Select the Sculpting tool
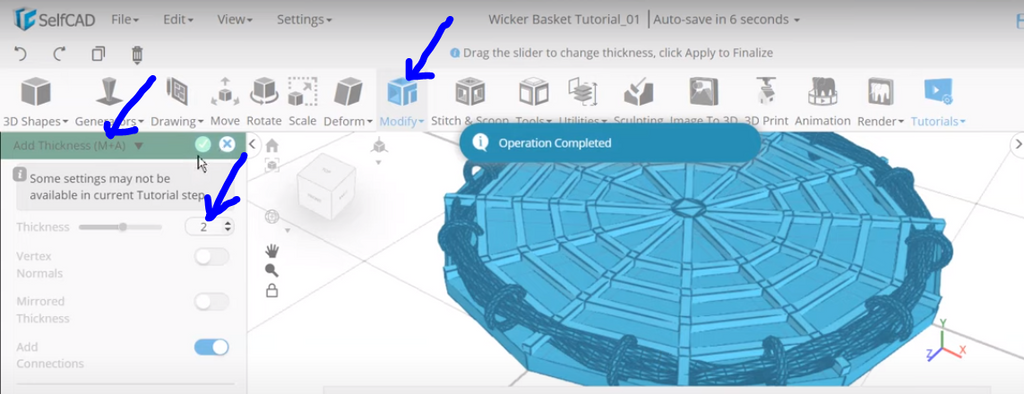 tap(639, 101)
